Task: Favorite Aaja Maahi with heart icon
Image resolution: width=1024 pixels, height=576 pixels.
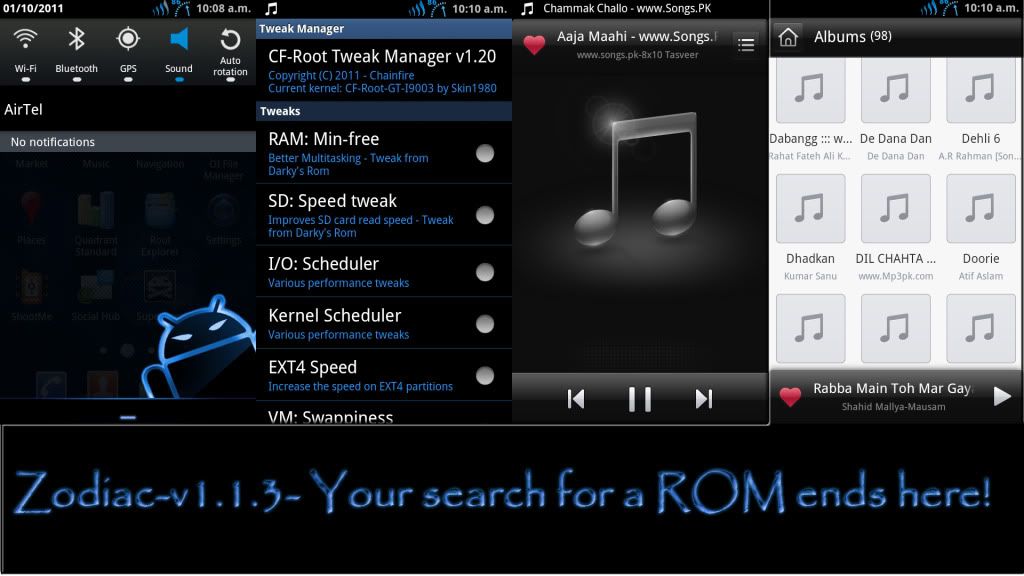Action: point(535,45)
